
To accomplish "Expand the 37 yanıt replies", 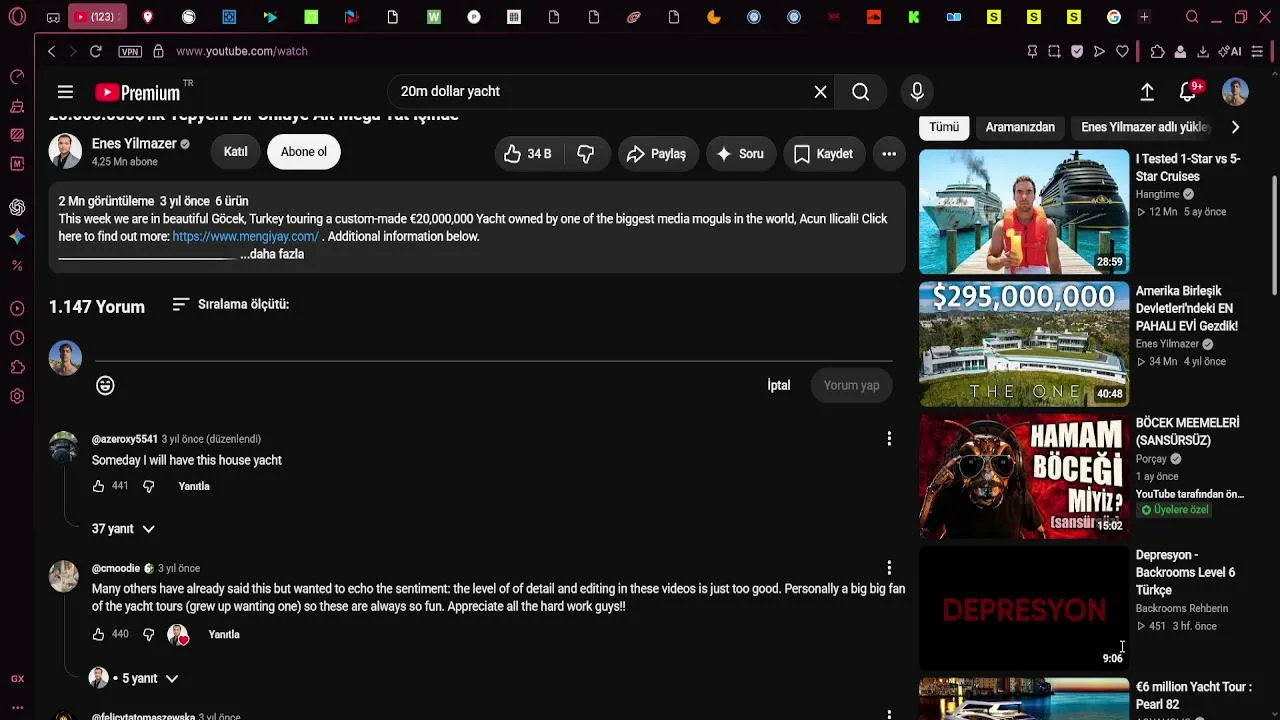I will (124, 528).
